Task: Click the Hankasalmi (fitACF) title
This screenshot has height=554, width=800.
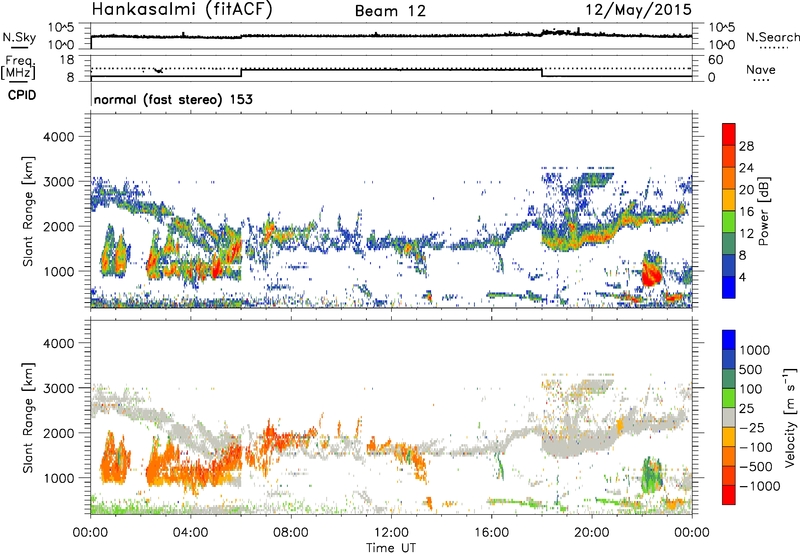Action: (x=182, y=10)
